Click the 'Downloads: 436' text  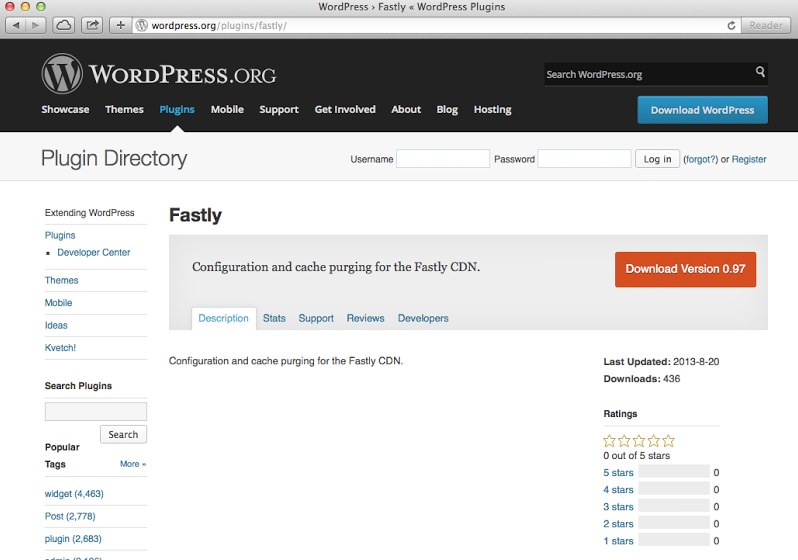coord(642,379)
